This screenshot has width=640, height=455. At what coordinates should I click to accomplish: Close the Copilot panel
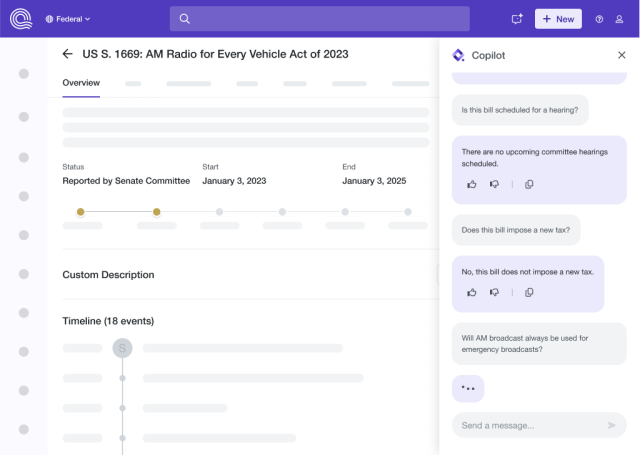tap(622, 55)
